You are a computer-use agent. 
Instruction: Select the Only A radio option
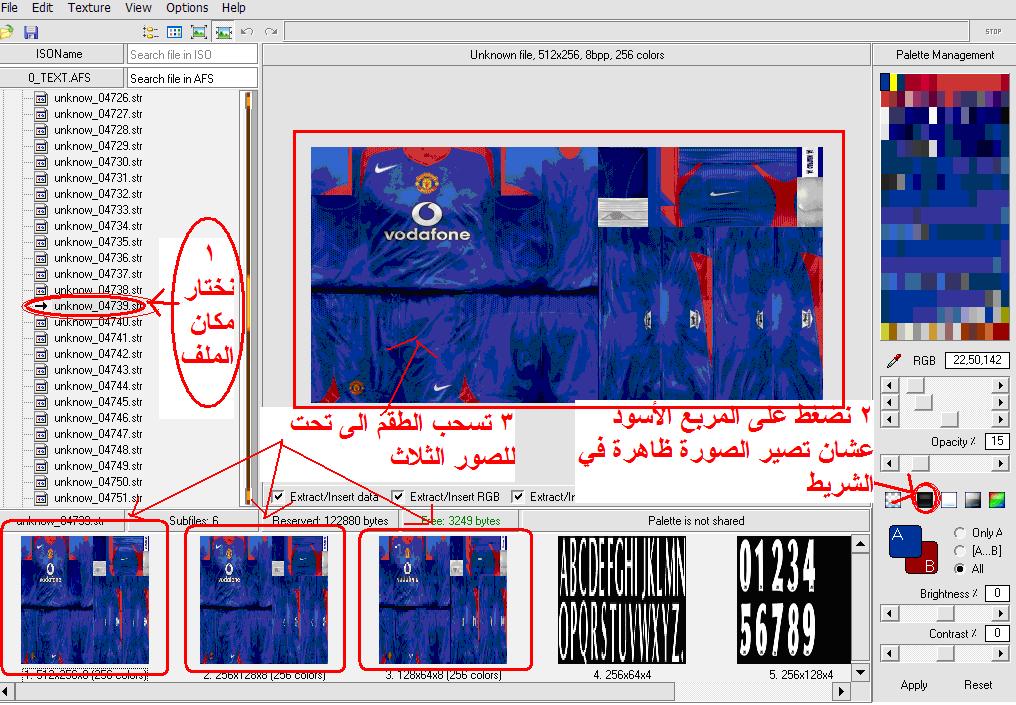[x=961, y=533]
